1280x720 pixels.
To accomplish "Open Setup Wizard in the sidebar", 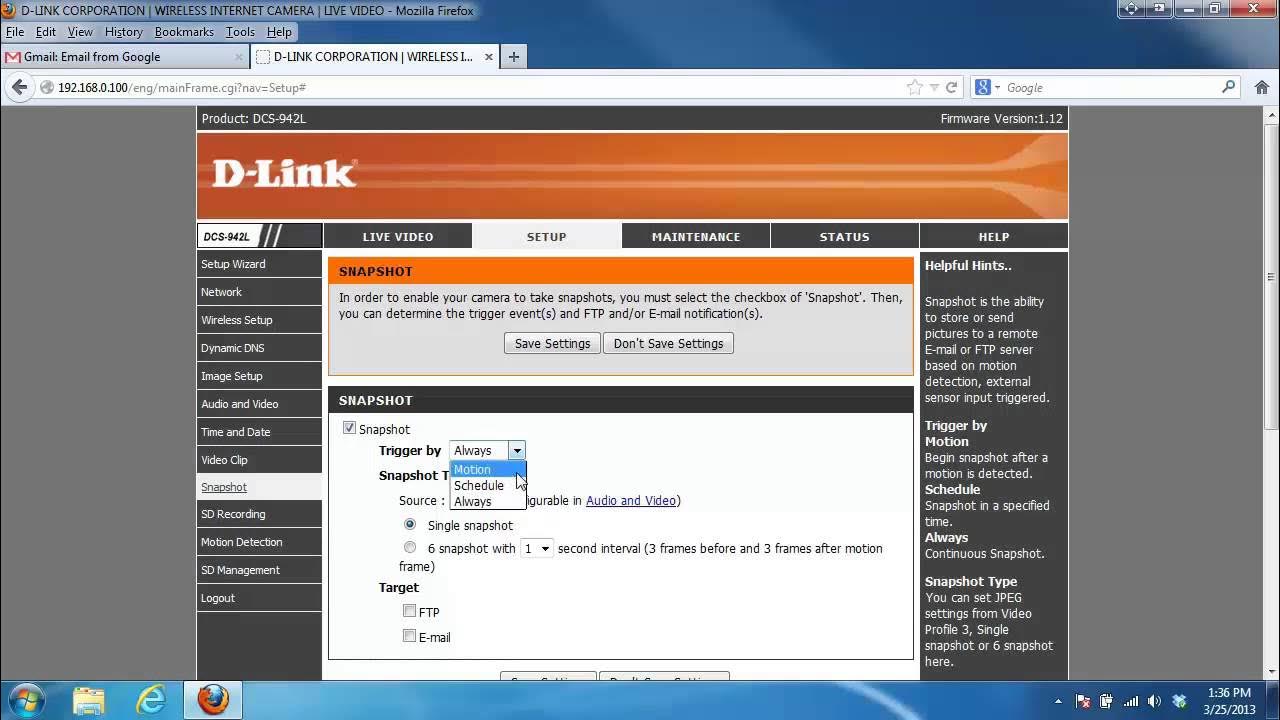I will coord(259,264).
